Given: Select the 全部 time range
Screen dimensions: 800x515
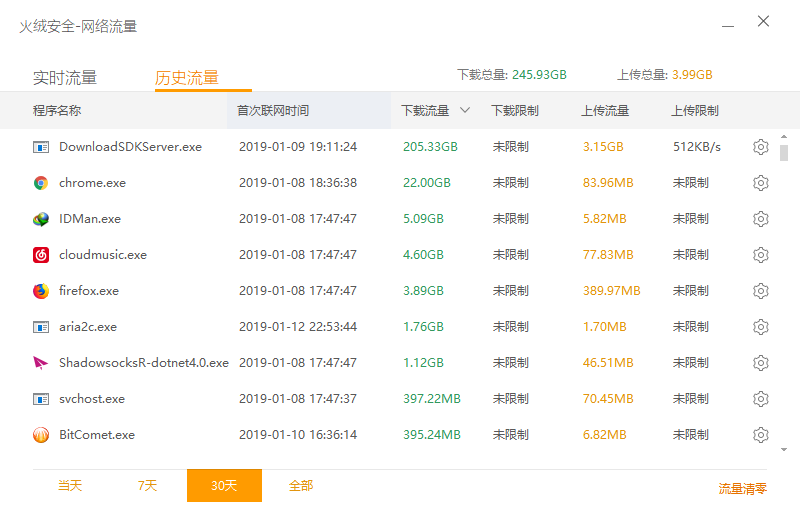Looking at the screenshot, I should click(x=301, y=486).
